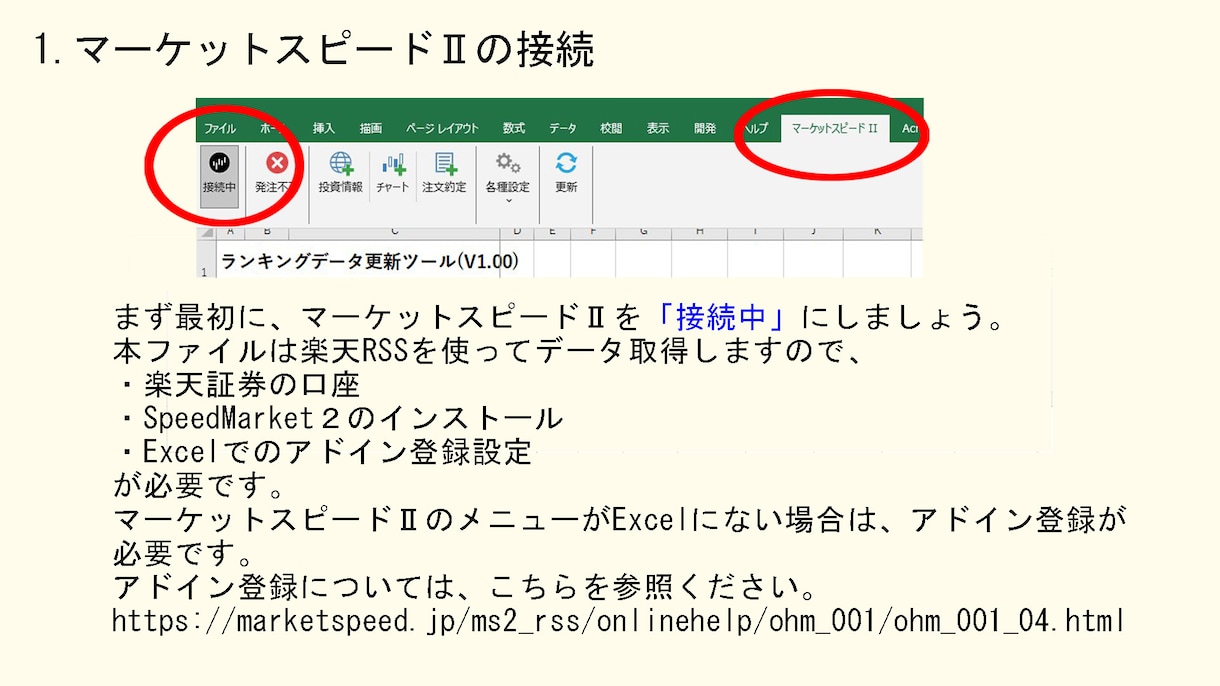Click row header 1
The height and width of the screenshot is (686, 1220).
pos(206,259)
